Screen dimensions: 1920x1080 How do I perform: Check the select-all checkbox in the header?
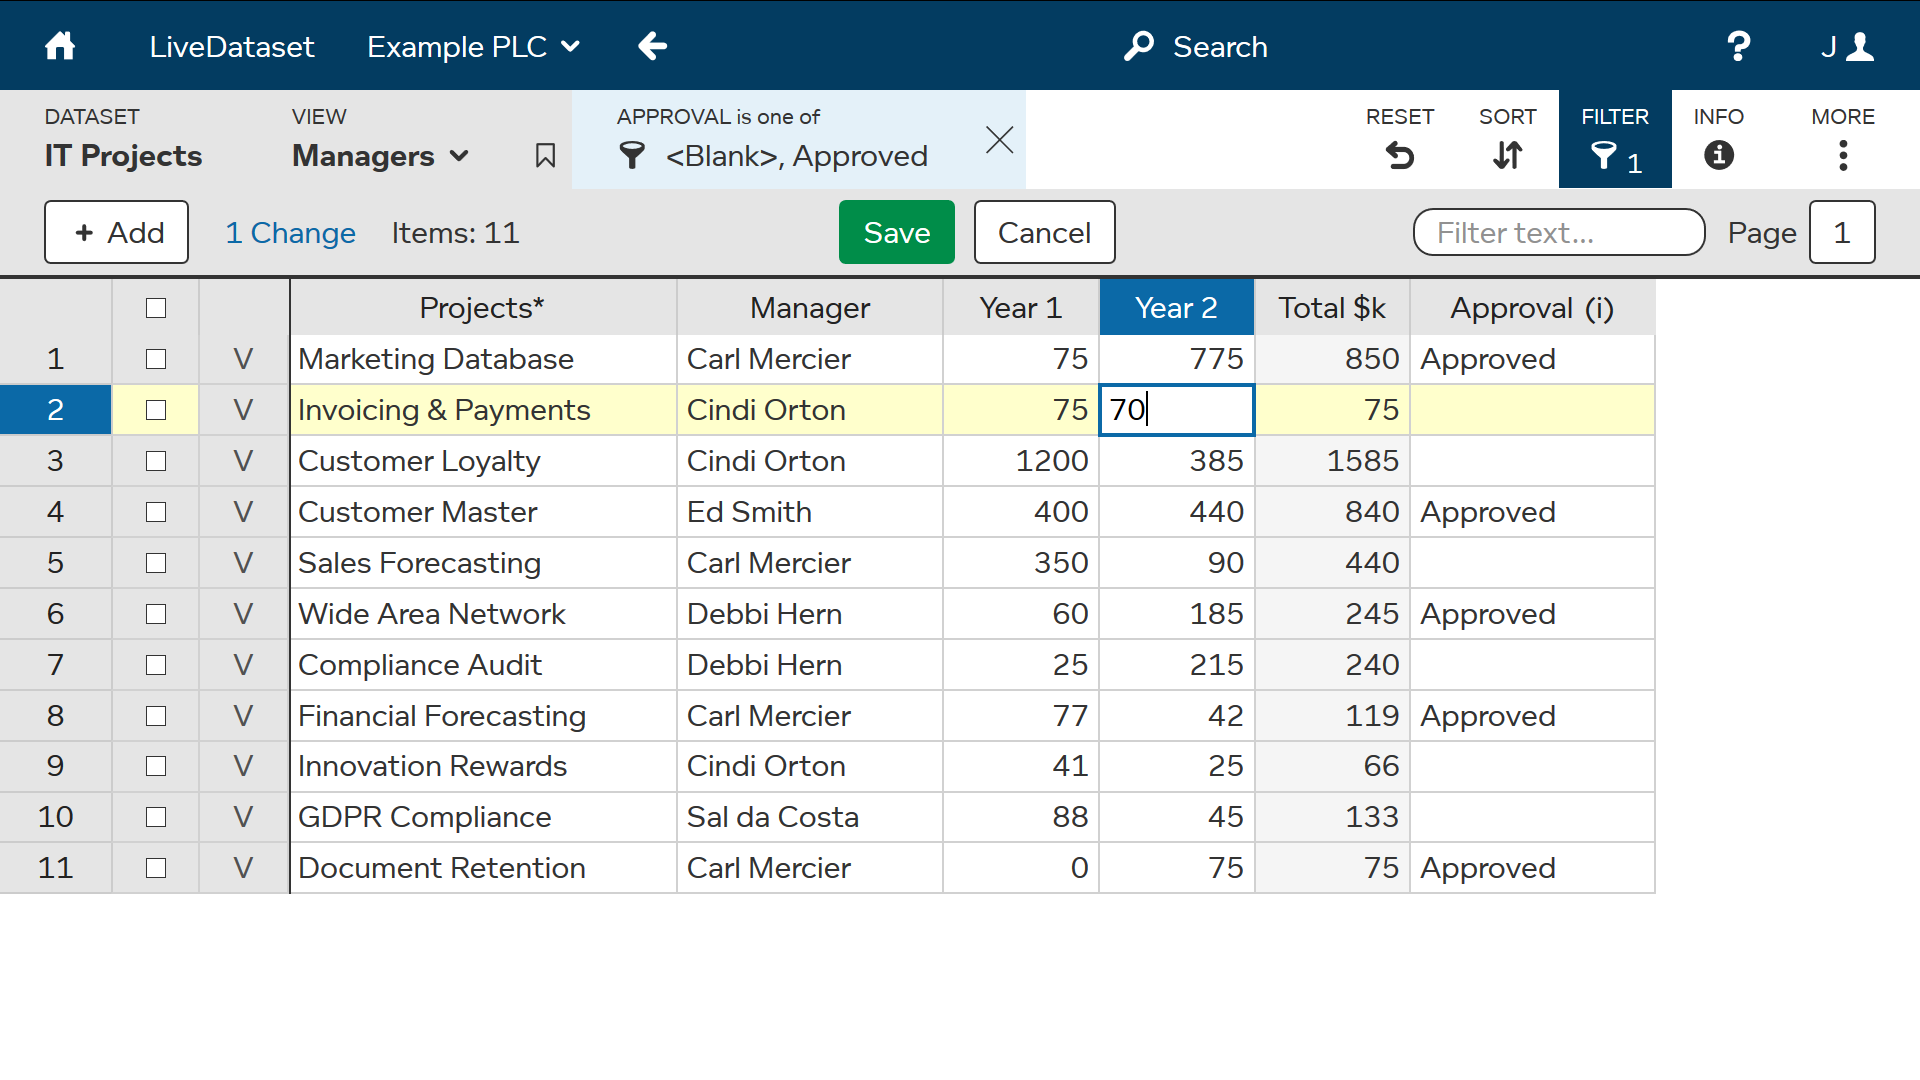point(155,308)
